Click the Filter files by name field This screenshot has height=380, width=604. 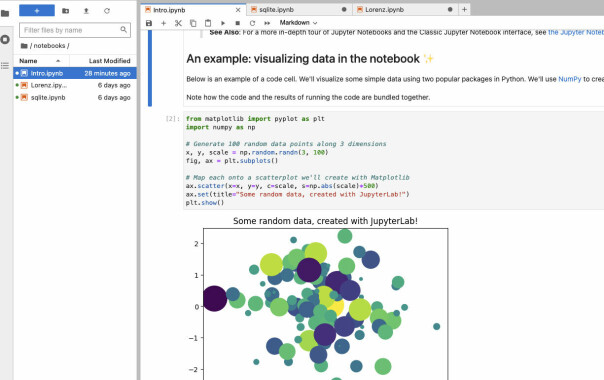point(75,30)
